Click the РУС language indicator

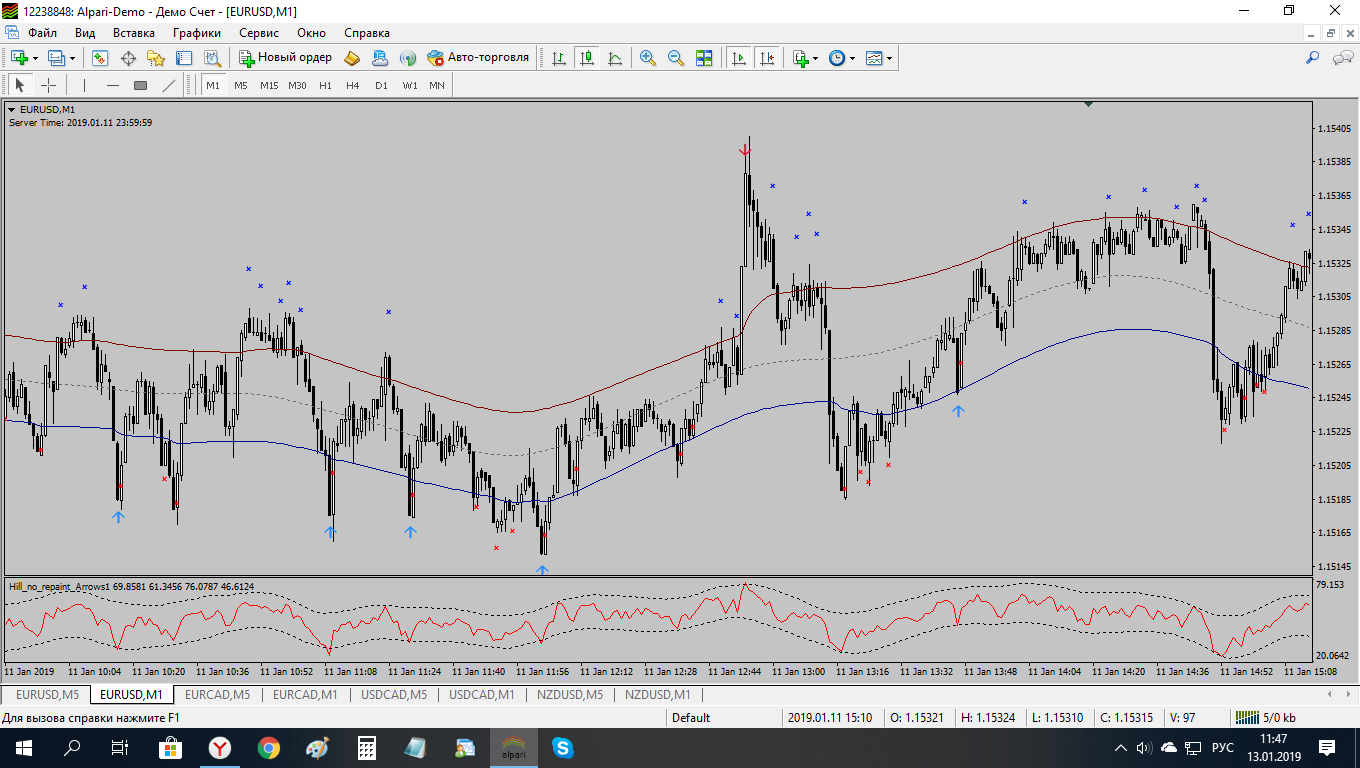(1222, 747)
